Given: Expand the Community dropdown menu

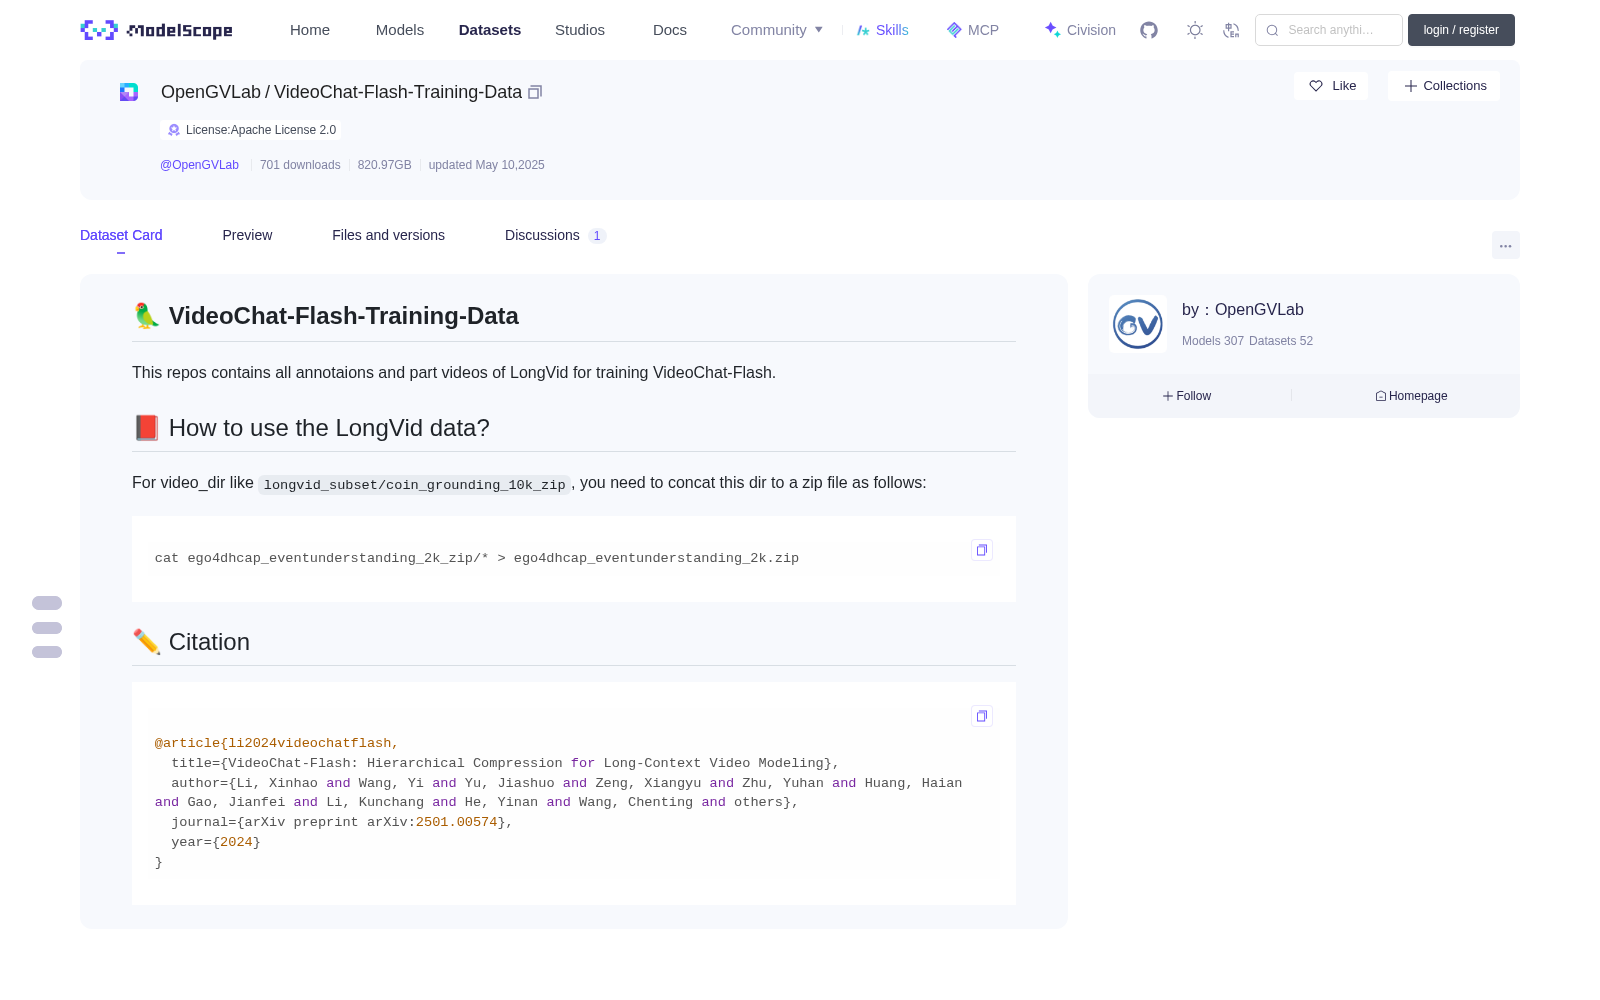Looking at the screenshot, I should tap(777, 30).
